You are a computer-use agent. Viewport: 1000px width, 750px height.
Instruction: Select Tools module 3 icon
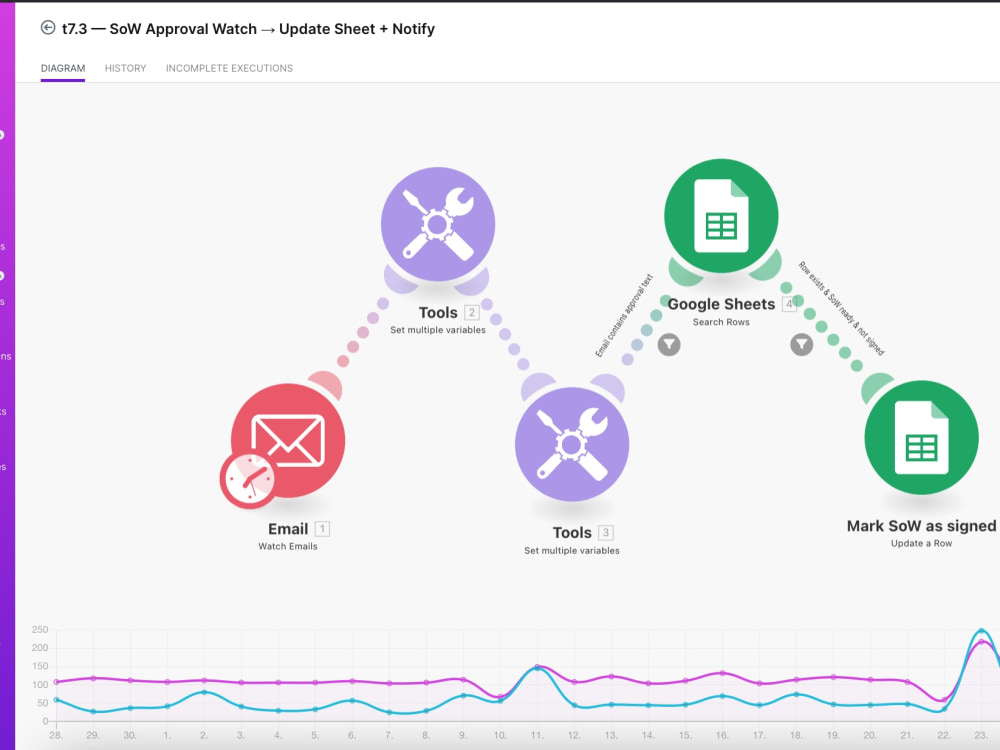(x=572, y=445)
